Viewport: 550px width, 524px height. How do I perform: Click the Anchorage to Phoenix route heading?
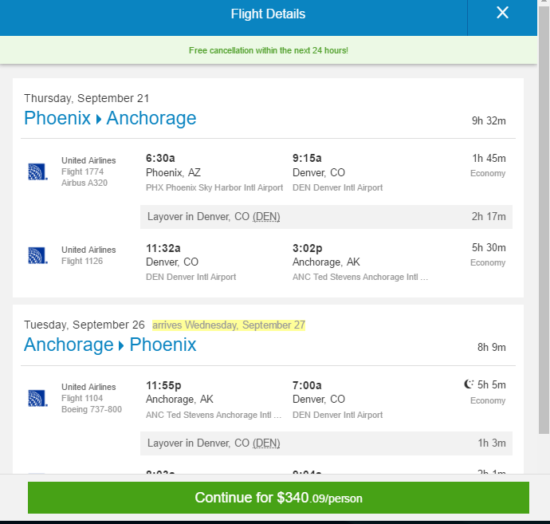click(x=110, y=345)
